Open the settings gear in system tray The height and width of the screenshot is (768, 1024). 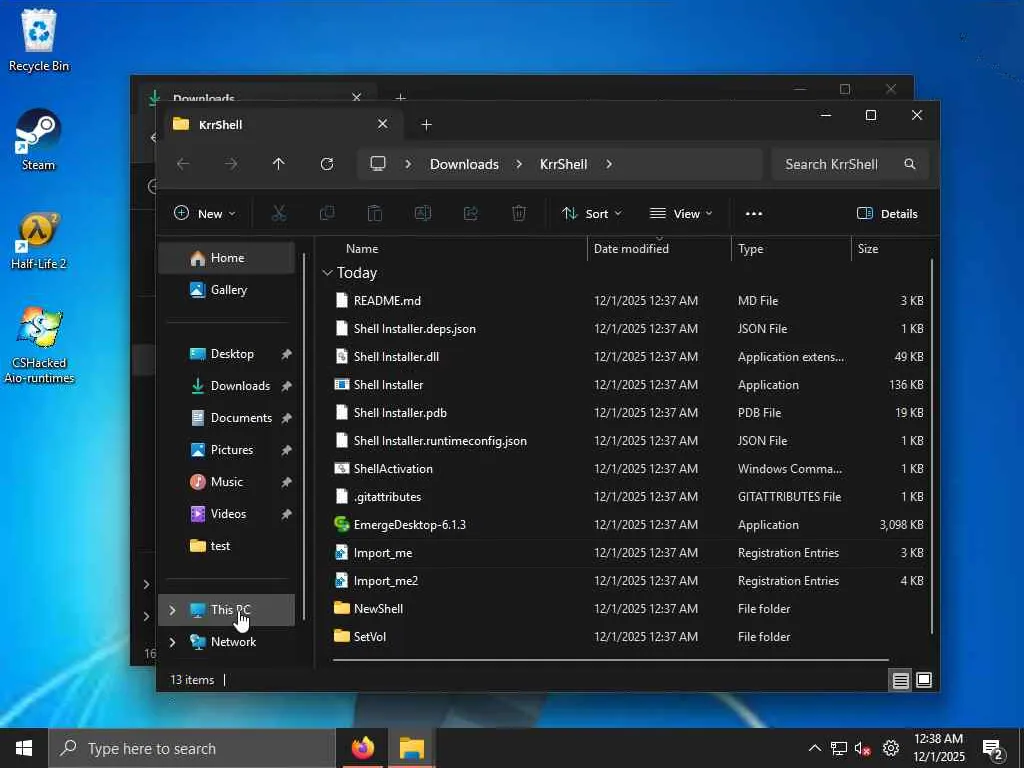click(891, 748)
